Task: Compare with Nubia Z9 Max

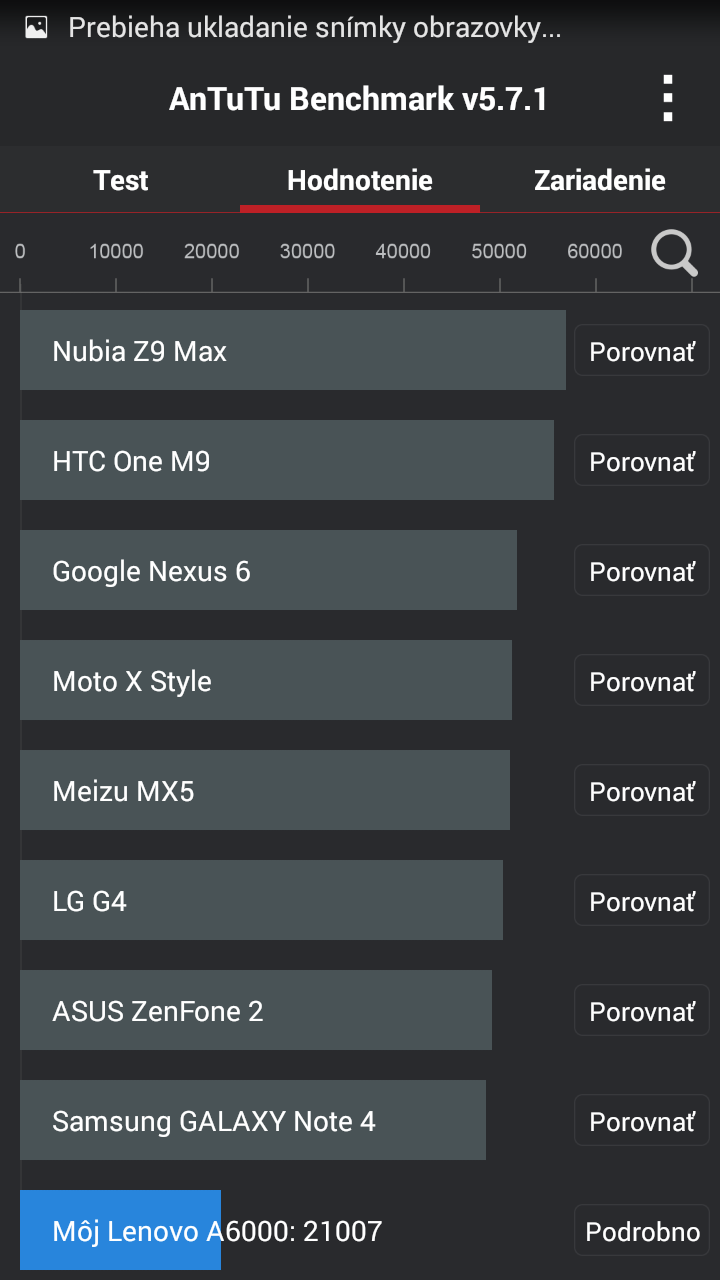Action: 641,351
